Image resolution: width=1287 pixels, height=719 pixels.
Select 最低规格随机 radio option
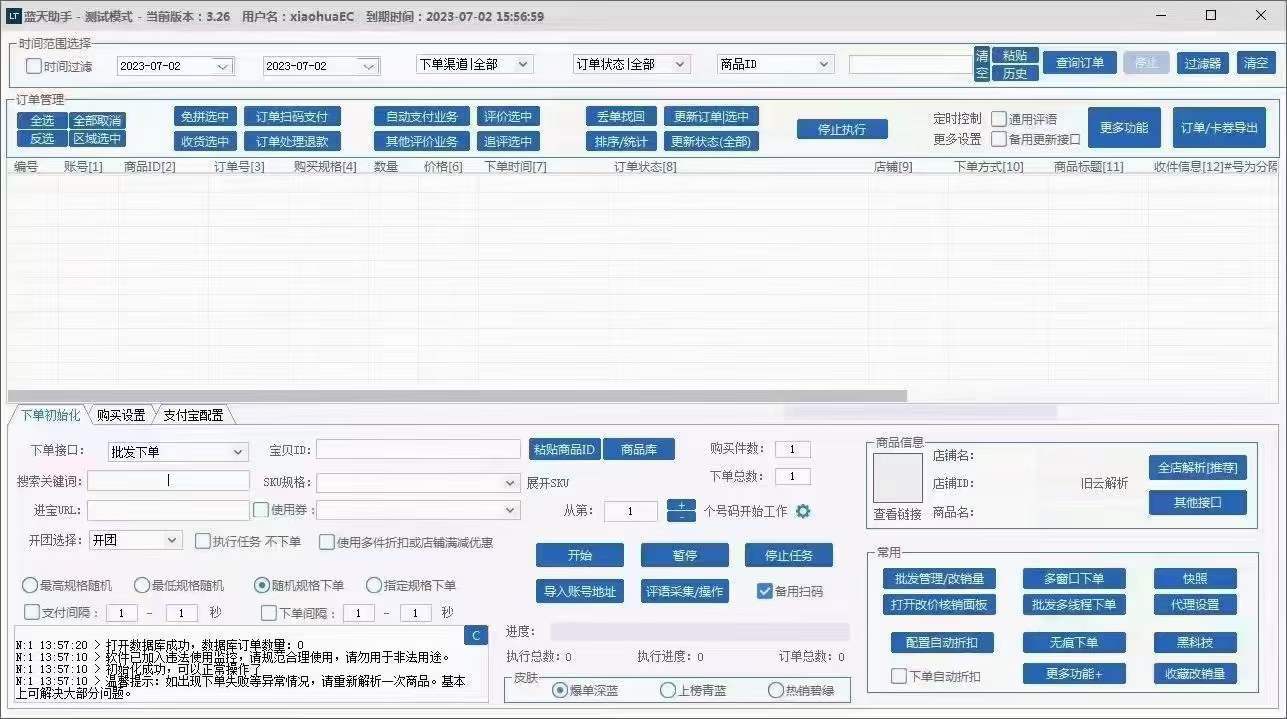[x=142, y=585]
